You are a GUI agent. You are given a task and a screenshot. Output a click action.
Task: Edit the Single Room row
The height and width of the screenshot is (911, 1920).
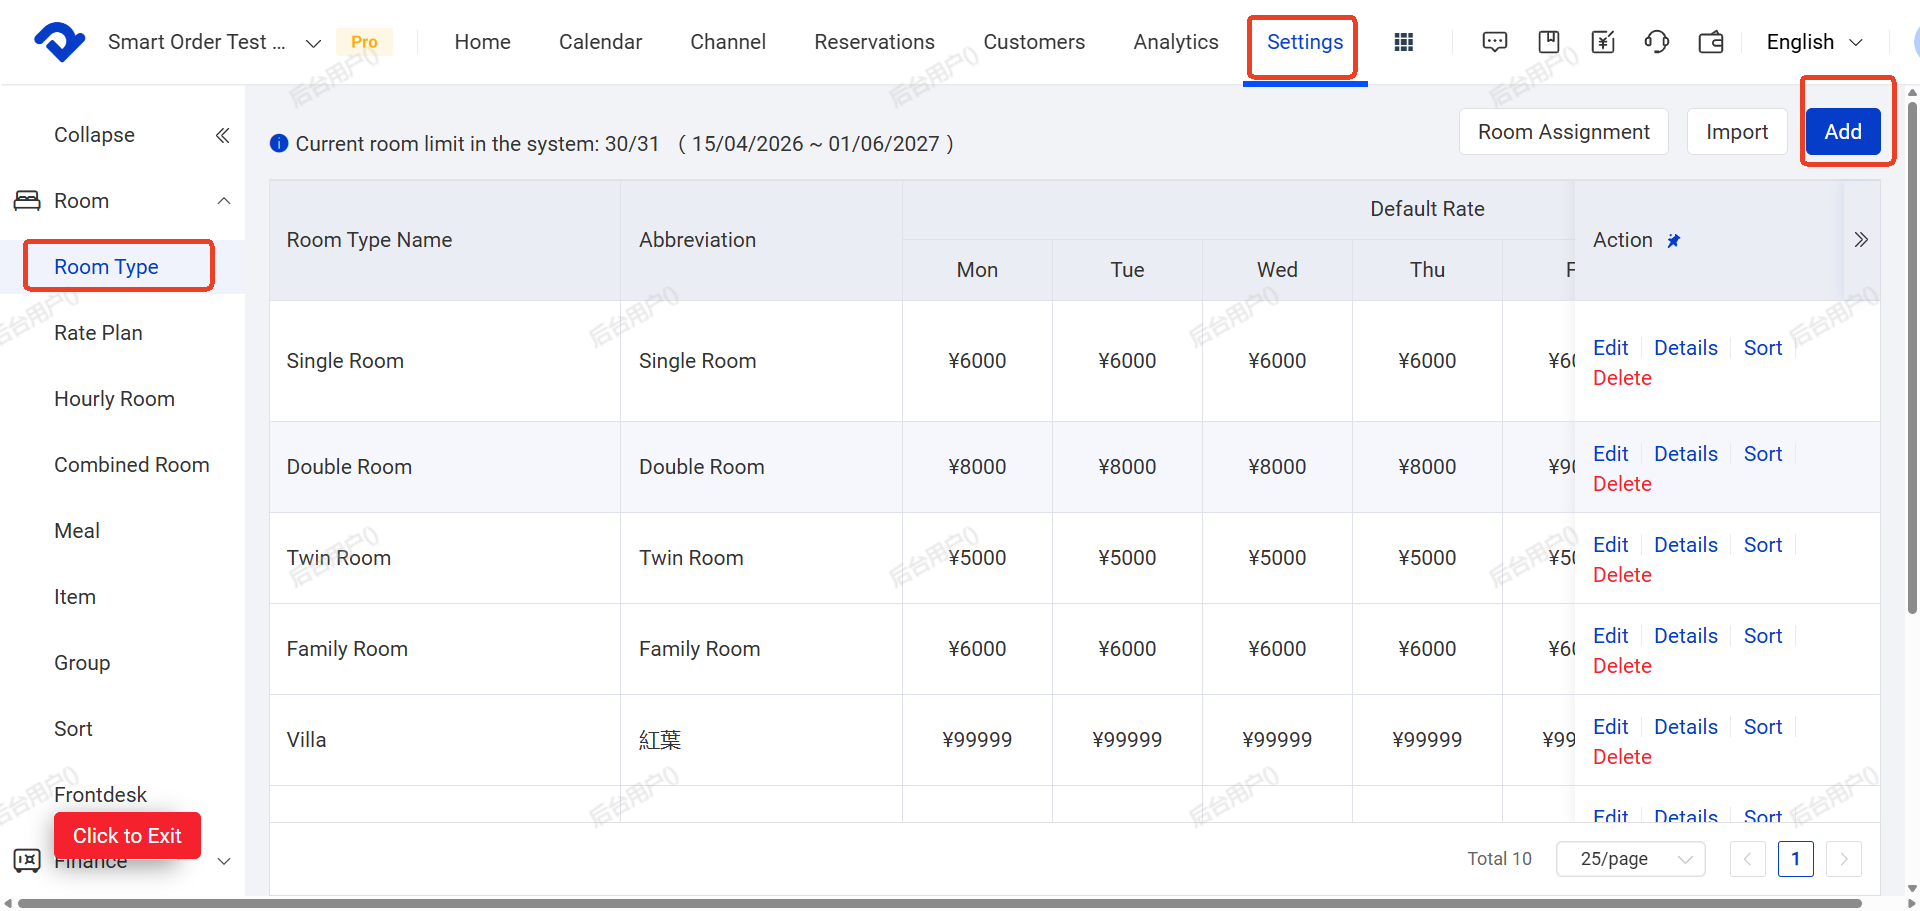pyautogui.click(x=1610, y=348)
